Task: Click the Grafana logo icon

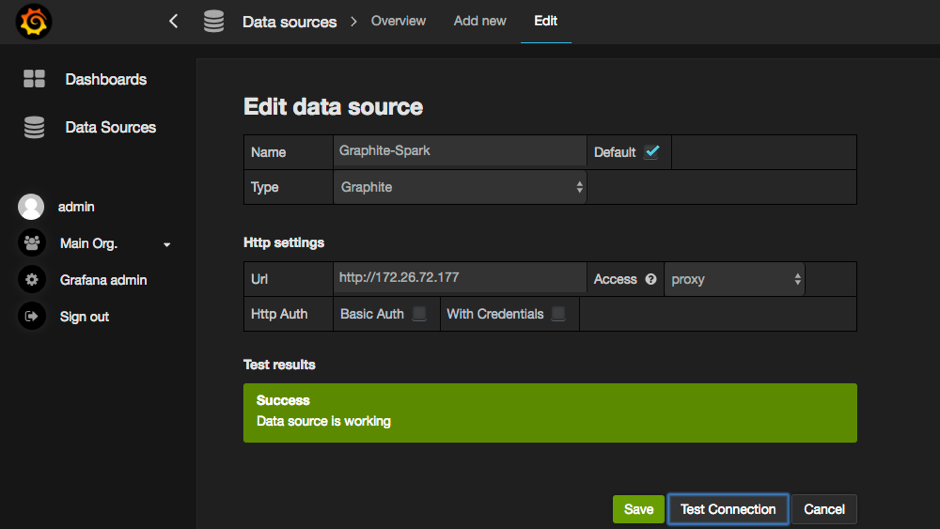Action: pyautogui.click(x=34, y=22)
